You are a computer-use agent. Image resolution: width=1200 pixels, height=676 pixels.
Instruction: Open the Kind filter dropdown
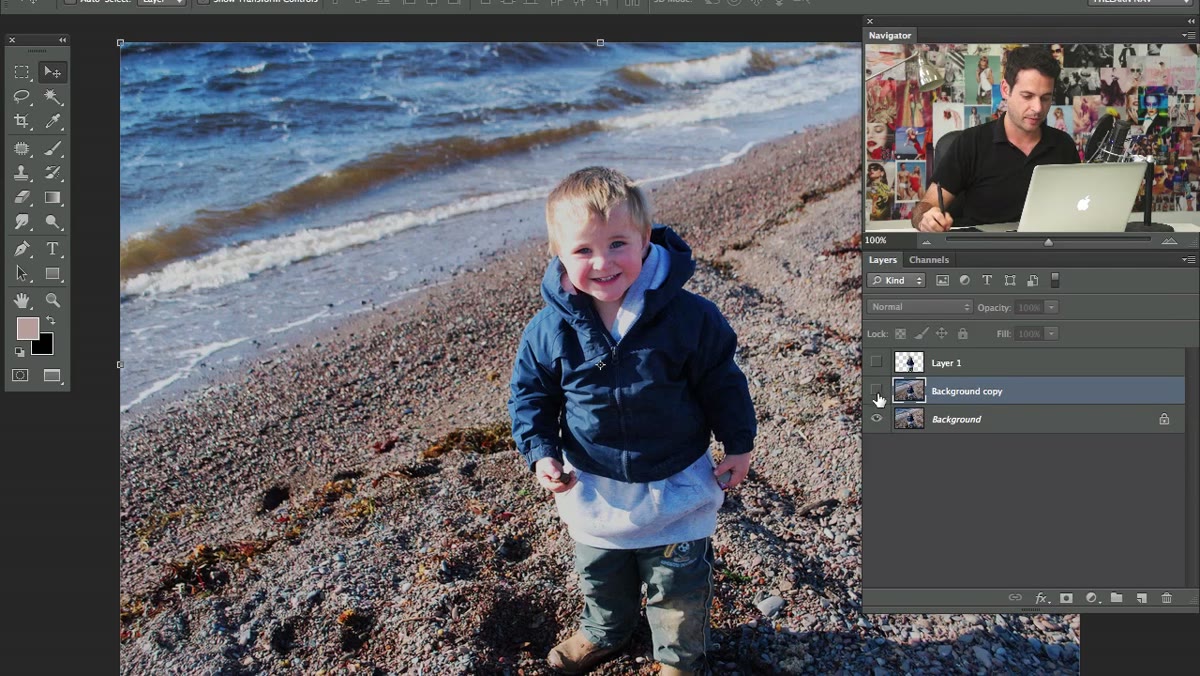pos(896,281)
